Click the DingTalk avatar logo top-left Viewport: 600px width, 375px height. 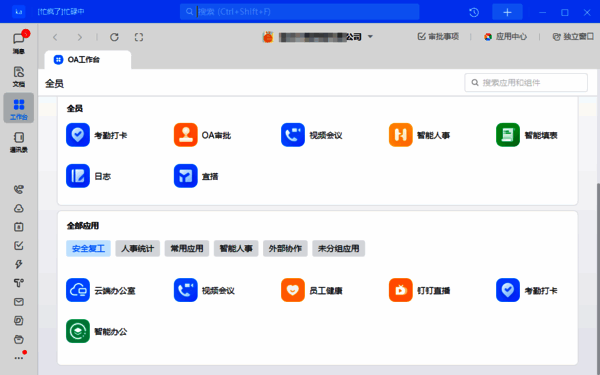pyautogui.click(x=18, y=12)
